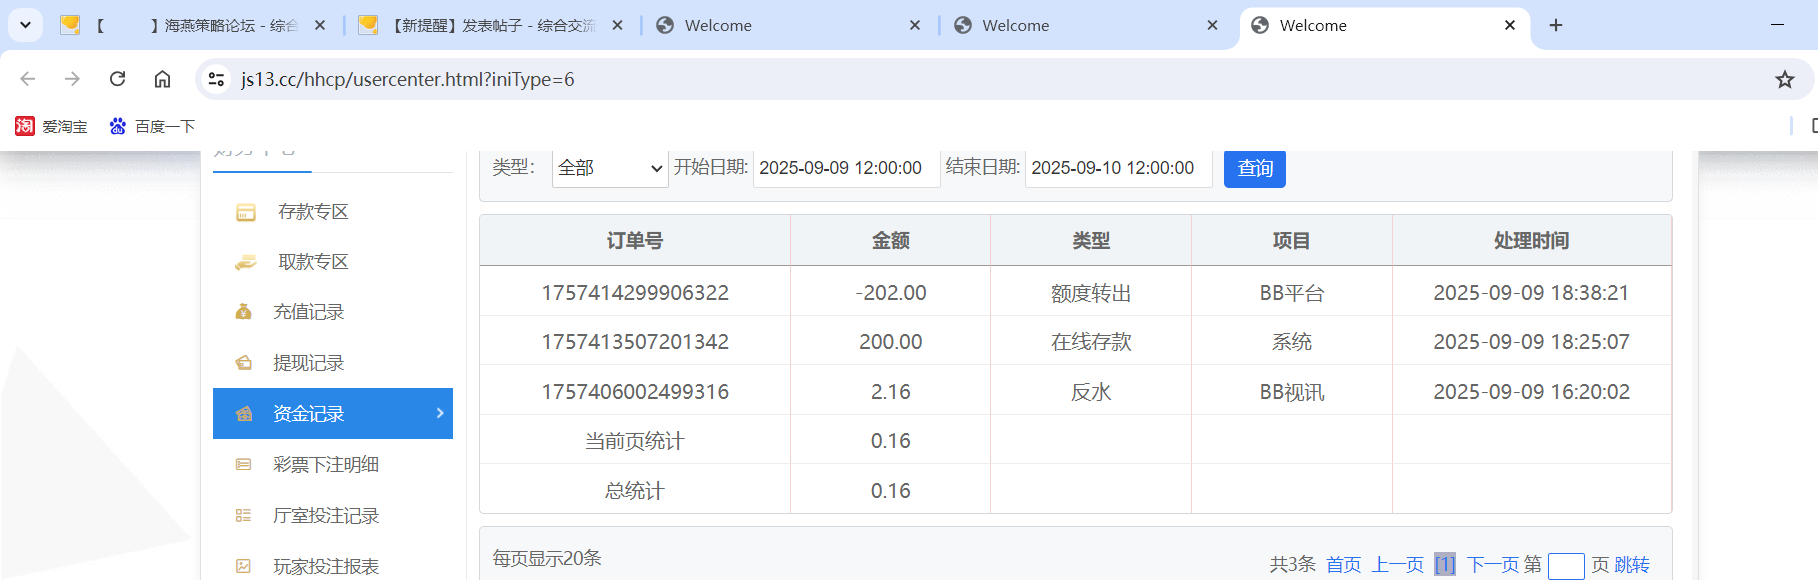Screen dimensions: 1818x580
Task: Go forward to next page
Action: [x=72, y=79]
